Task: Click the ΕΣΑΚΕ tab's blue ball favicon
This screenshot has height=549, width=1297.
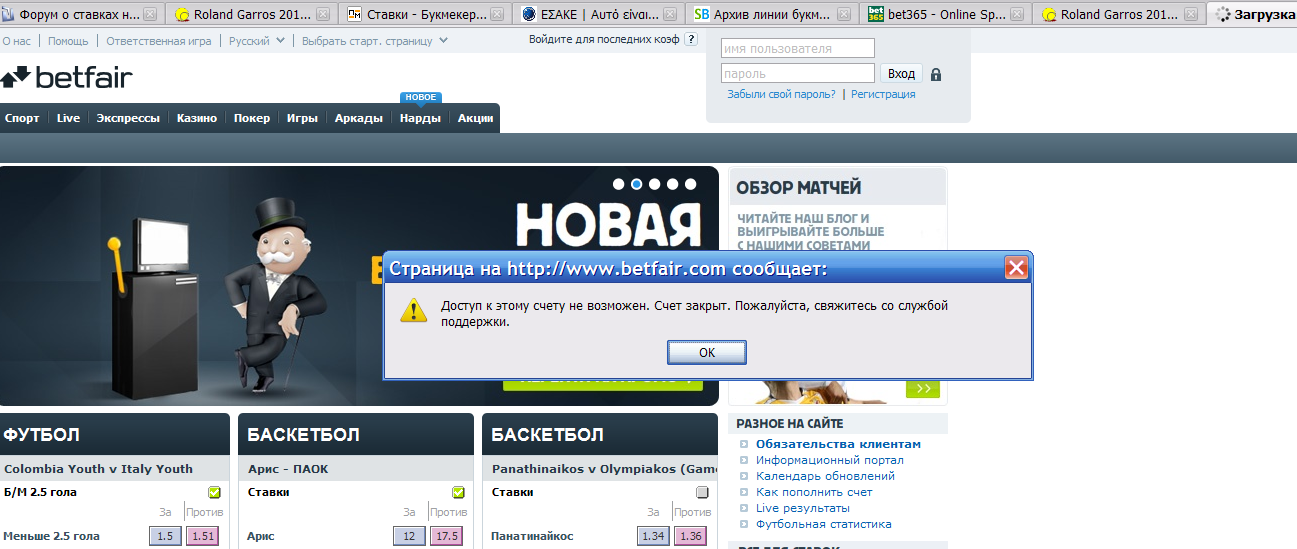Action: [529, 15]
